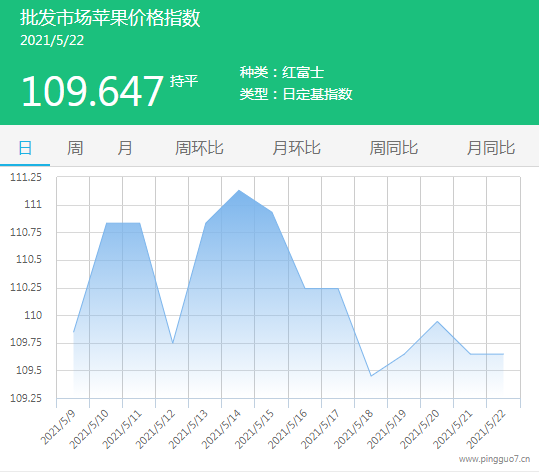The image size is (539, 472).
Task: Click the index value 109.647
Action: click(x=92, y=91)
